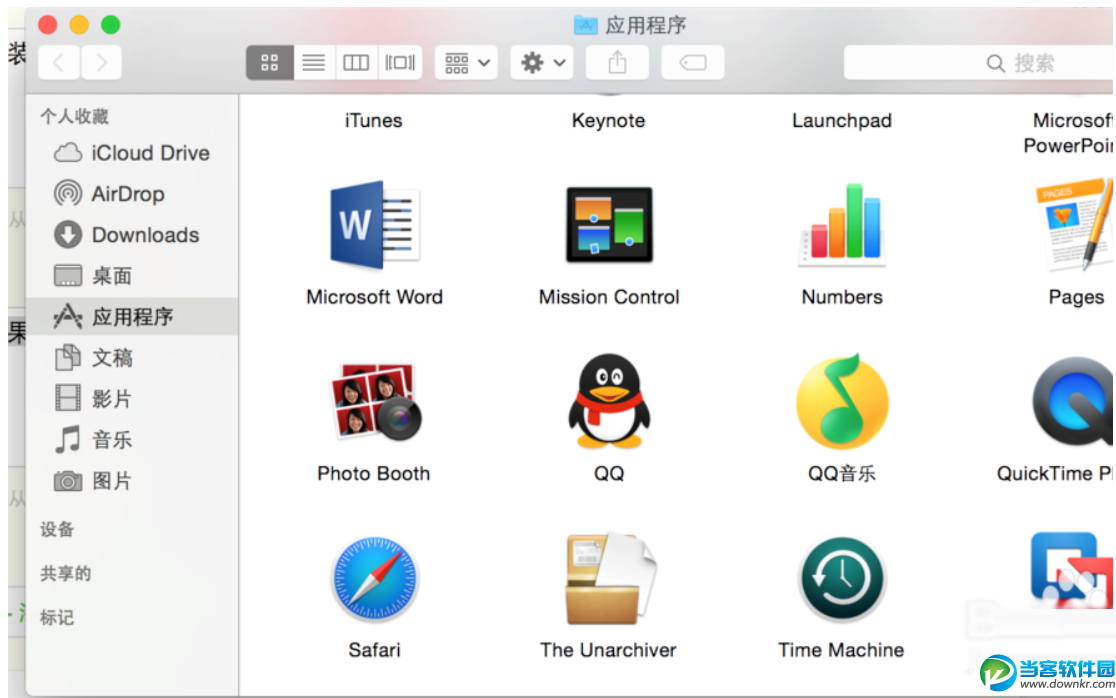Select The Unarchiver app icon
The height and width of the screenshot is (698, 1116).
click(x=609, y=578)
